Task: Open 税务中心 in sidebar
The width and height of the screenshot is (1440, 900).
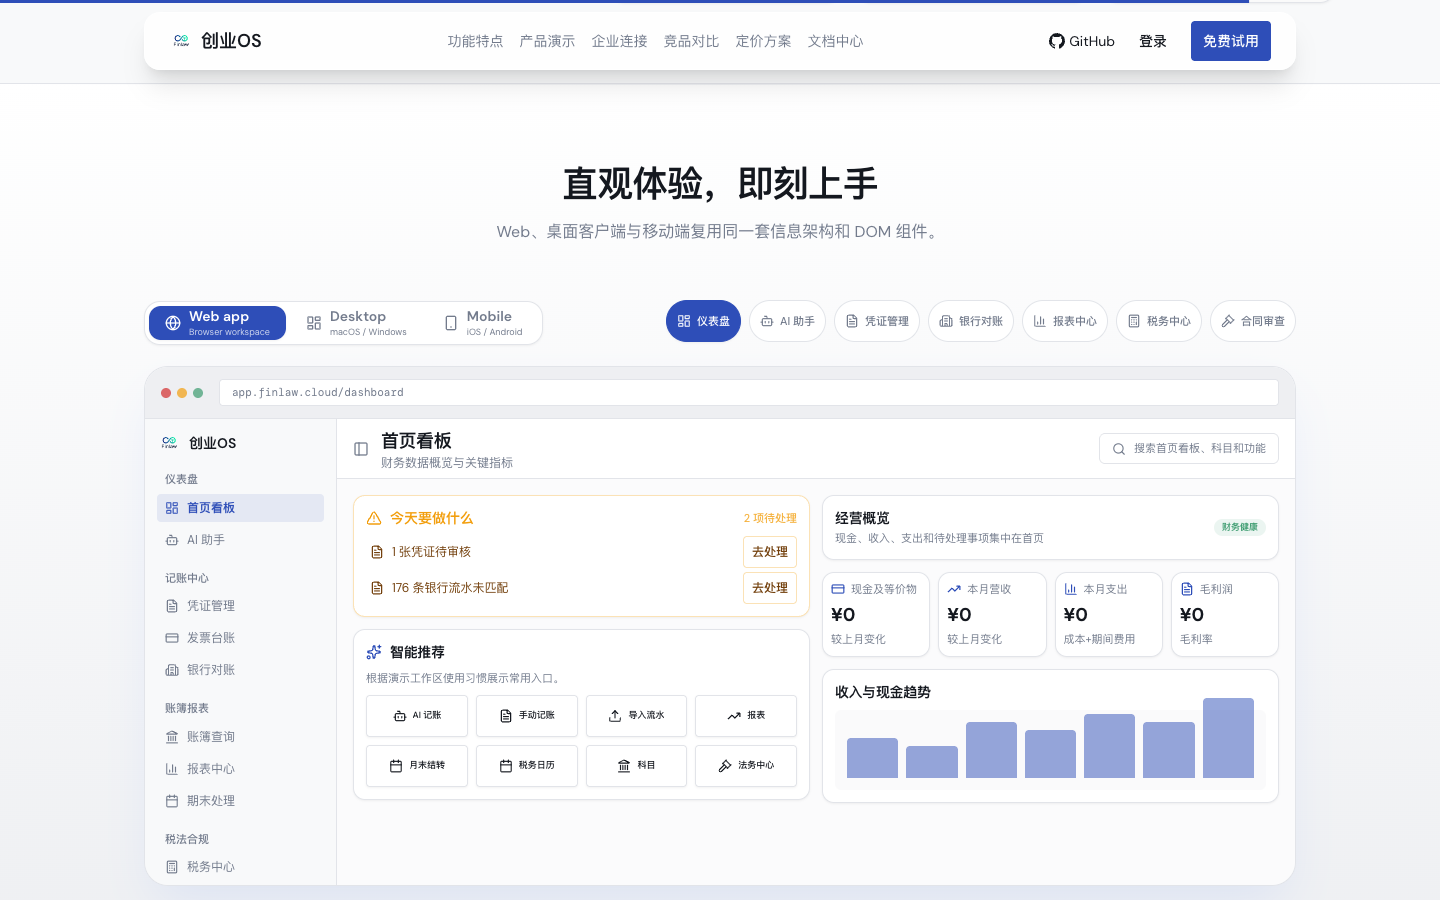Action: click(x=240, y=867)
